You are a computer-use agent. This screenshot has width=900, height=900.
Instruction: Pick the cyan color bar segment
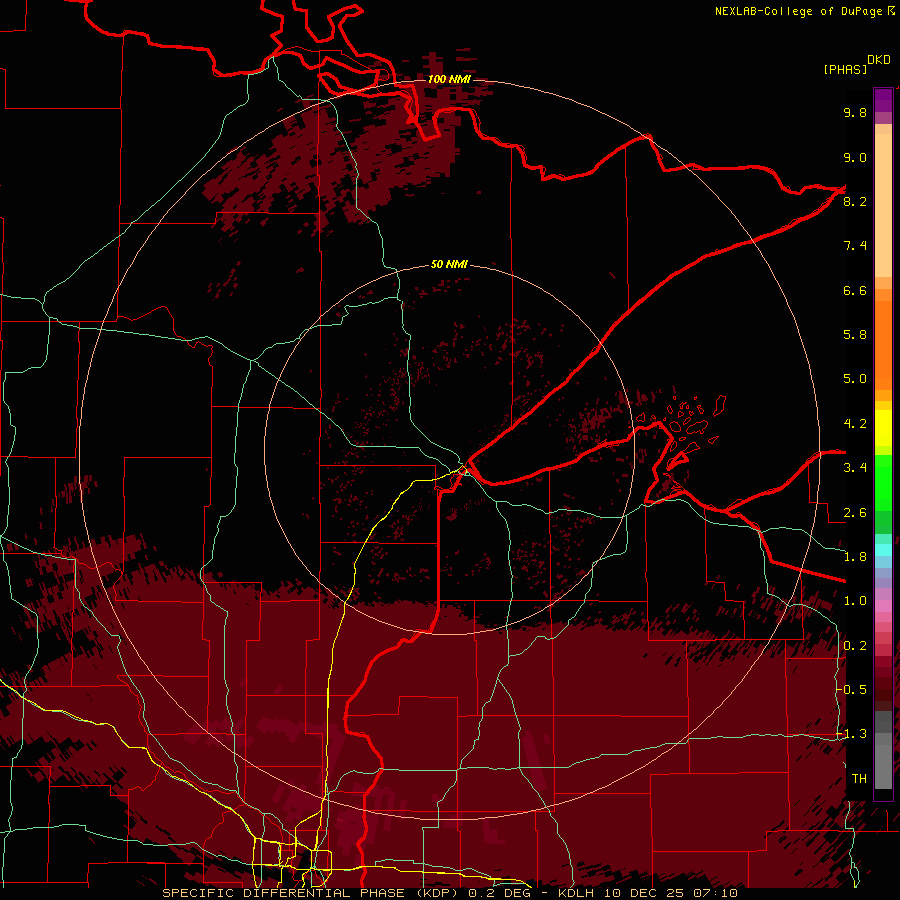[x=883, y=550]
